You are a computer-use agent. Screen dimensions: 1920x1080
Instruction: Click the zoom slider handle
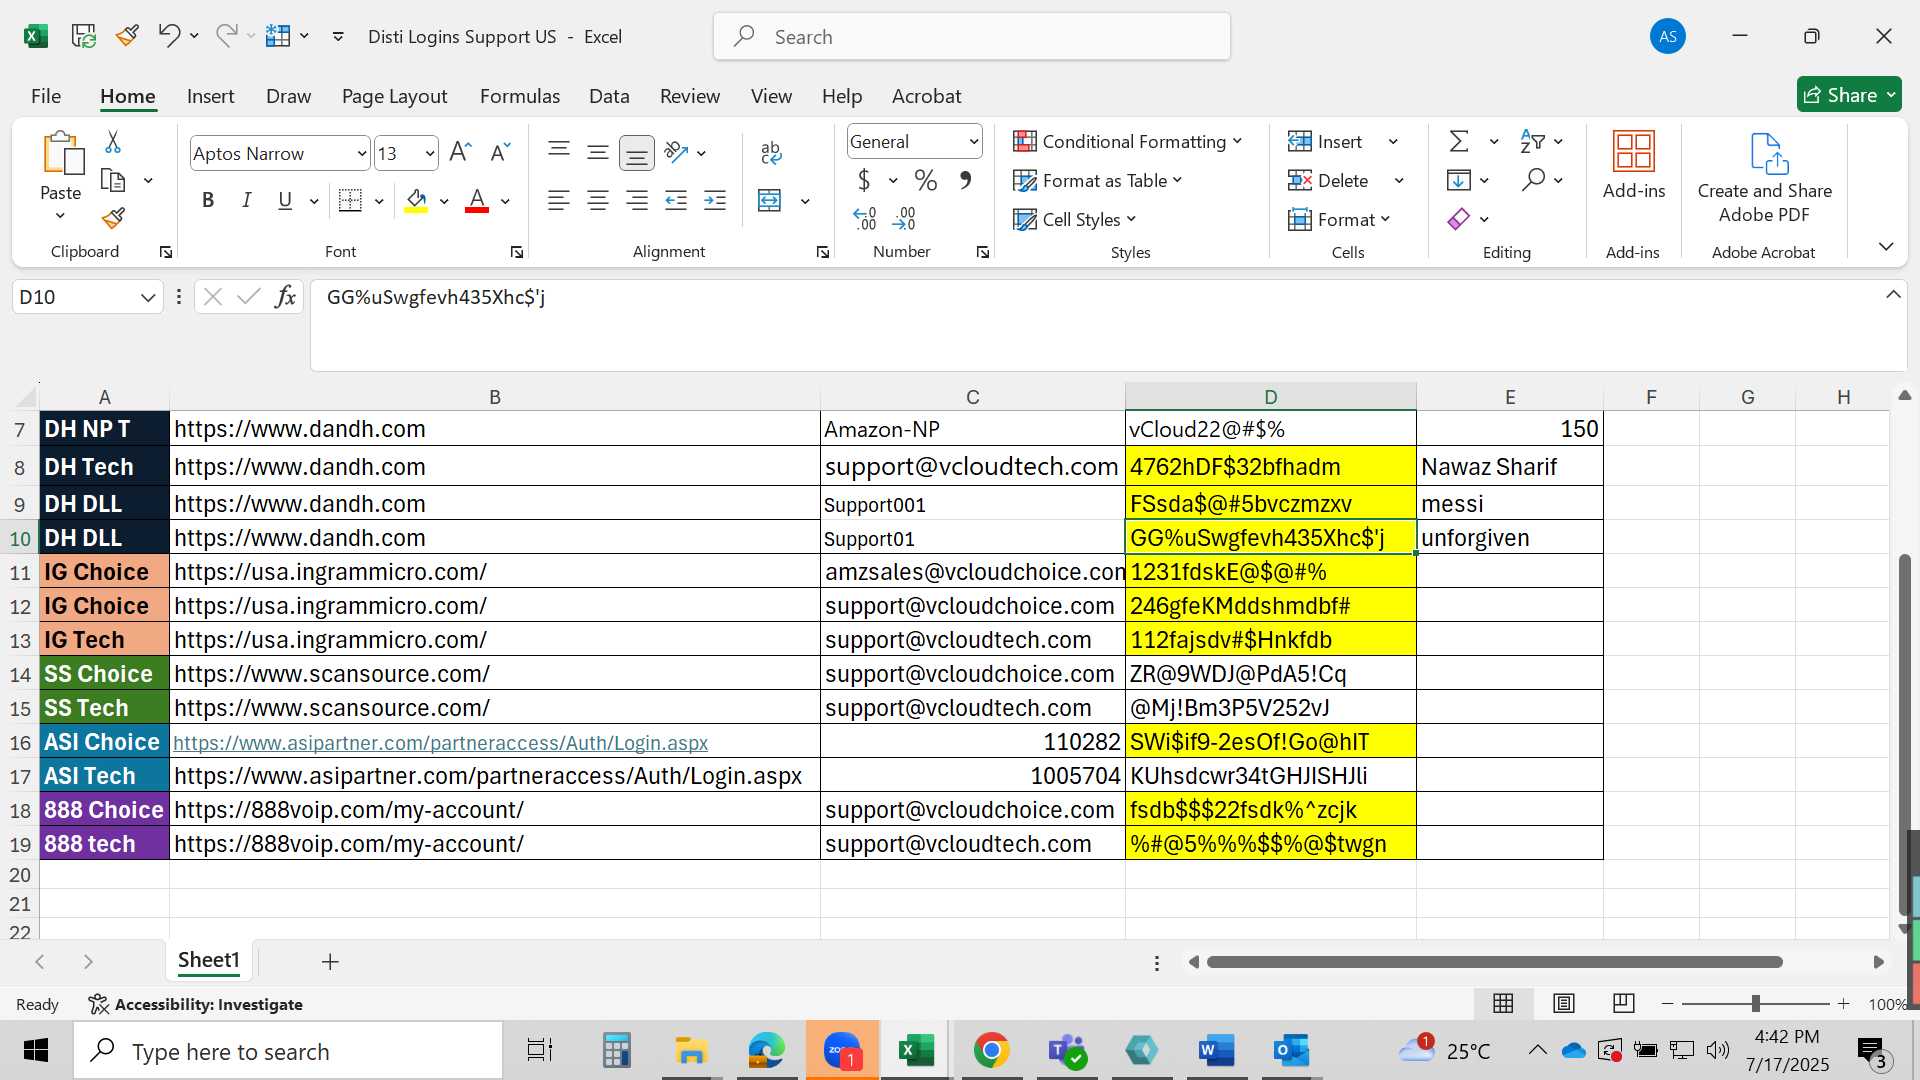coord(1756,1003)
